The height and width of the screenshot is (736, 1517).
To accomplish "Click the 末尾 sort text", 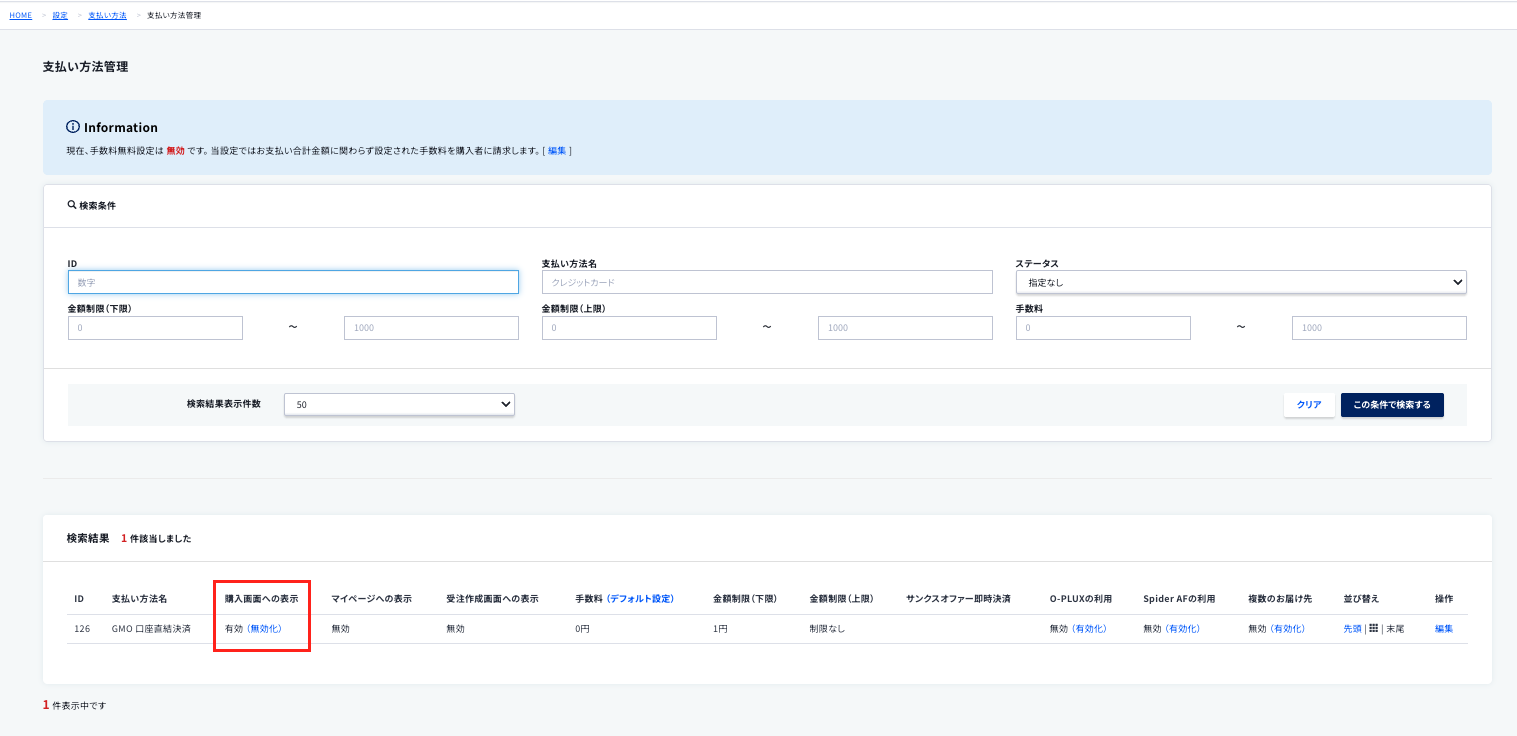I will click(1395, 629).
